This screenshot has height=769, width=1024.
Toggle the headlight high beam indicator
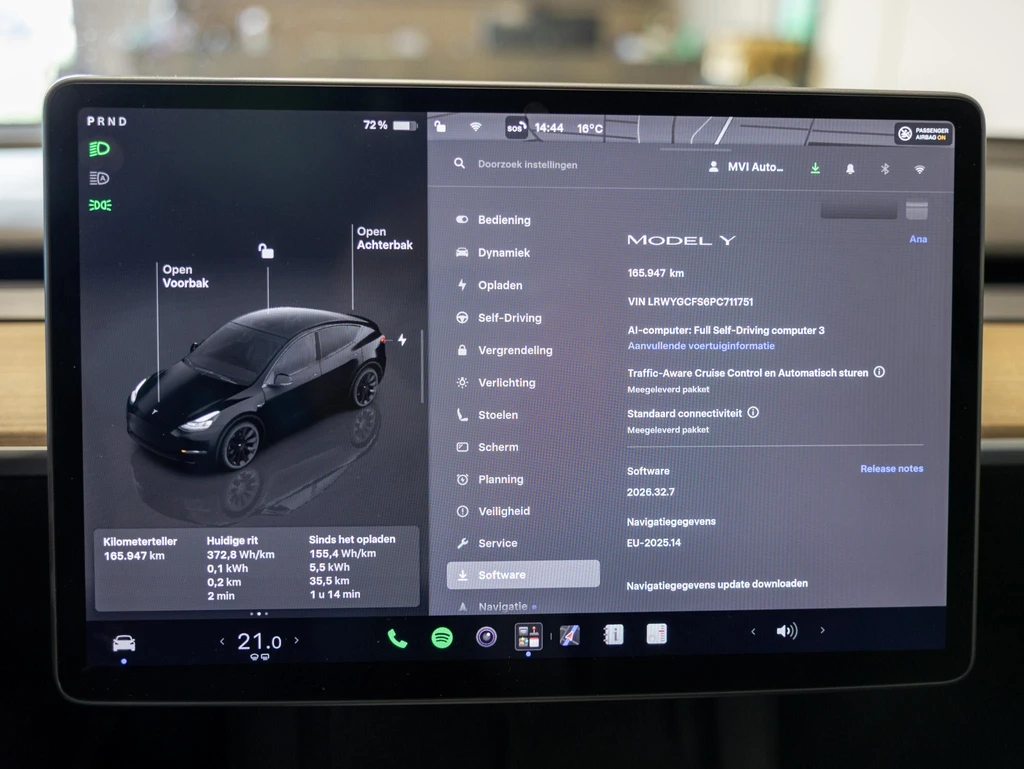click(x=99, y=149)
